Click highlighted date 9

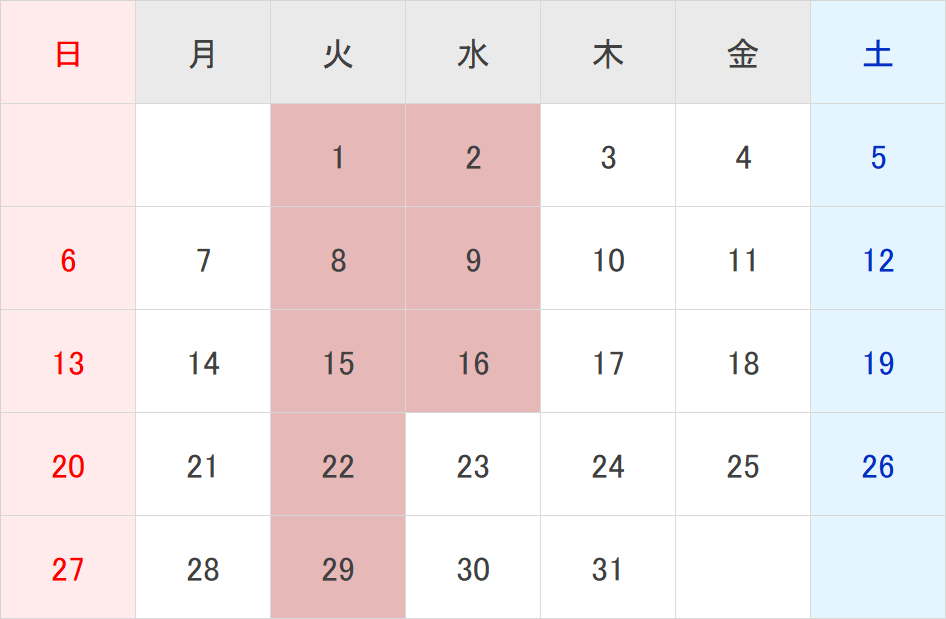coord(473,259)
